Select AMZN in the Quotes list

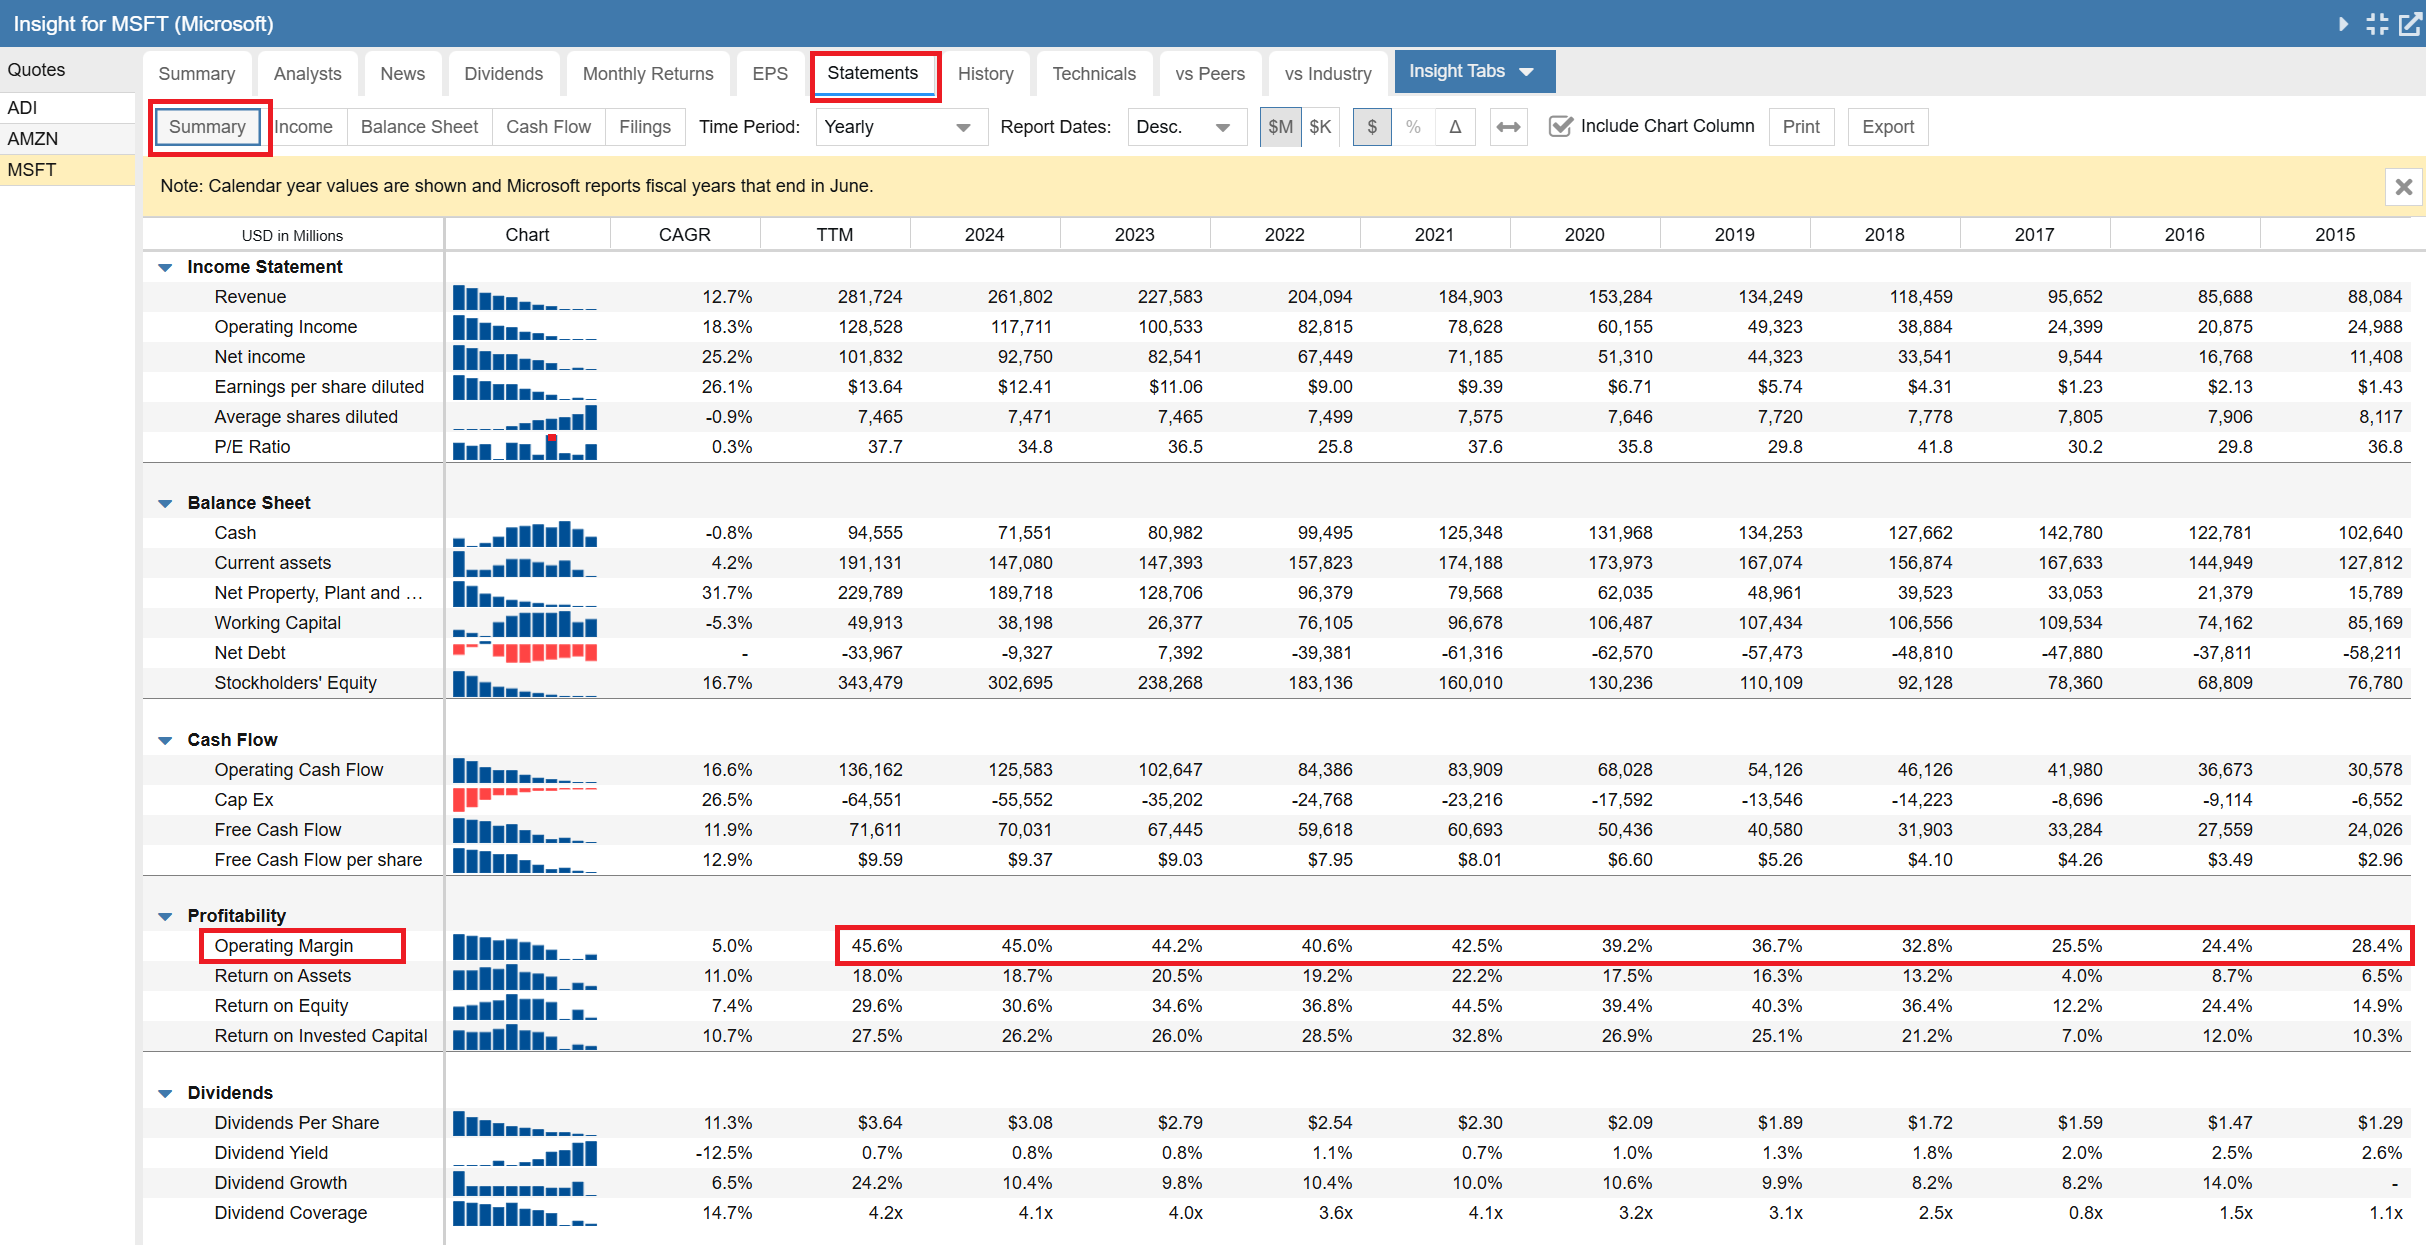[34, 139]
